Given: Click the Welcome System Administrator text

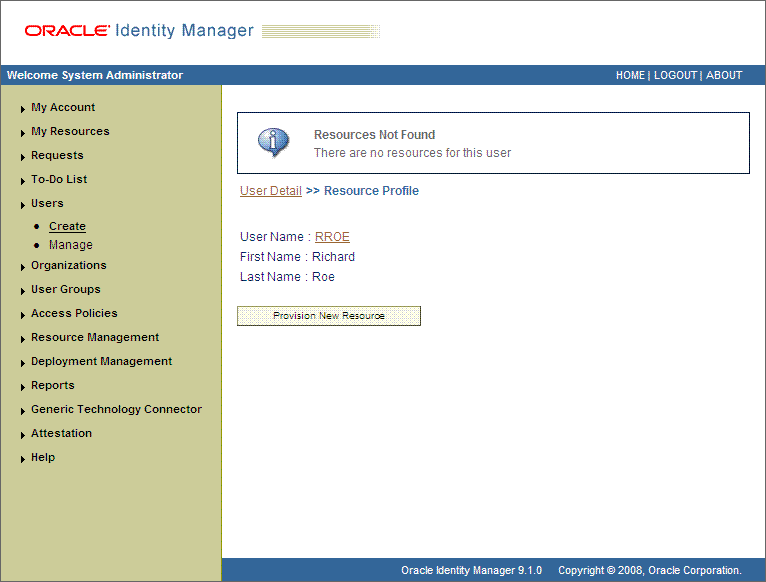Looking at the screenshot, I should (95, 75).
